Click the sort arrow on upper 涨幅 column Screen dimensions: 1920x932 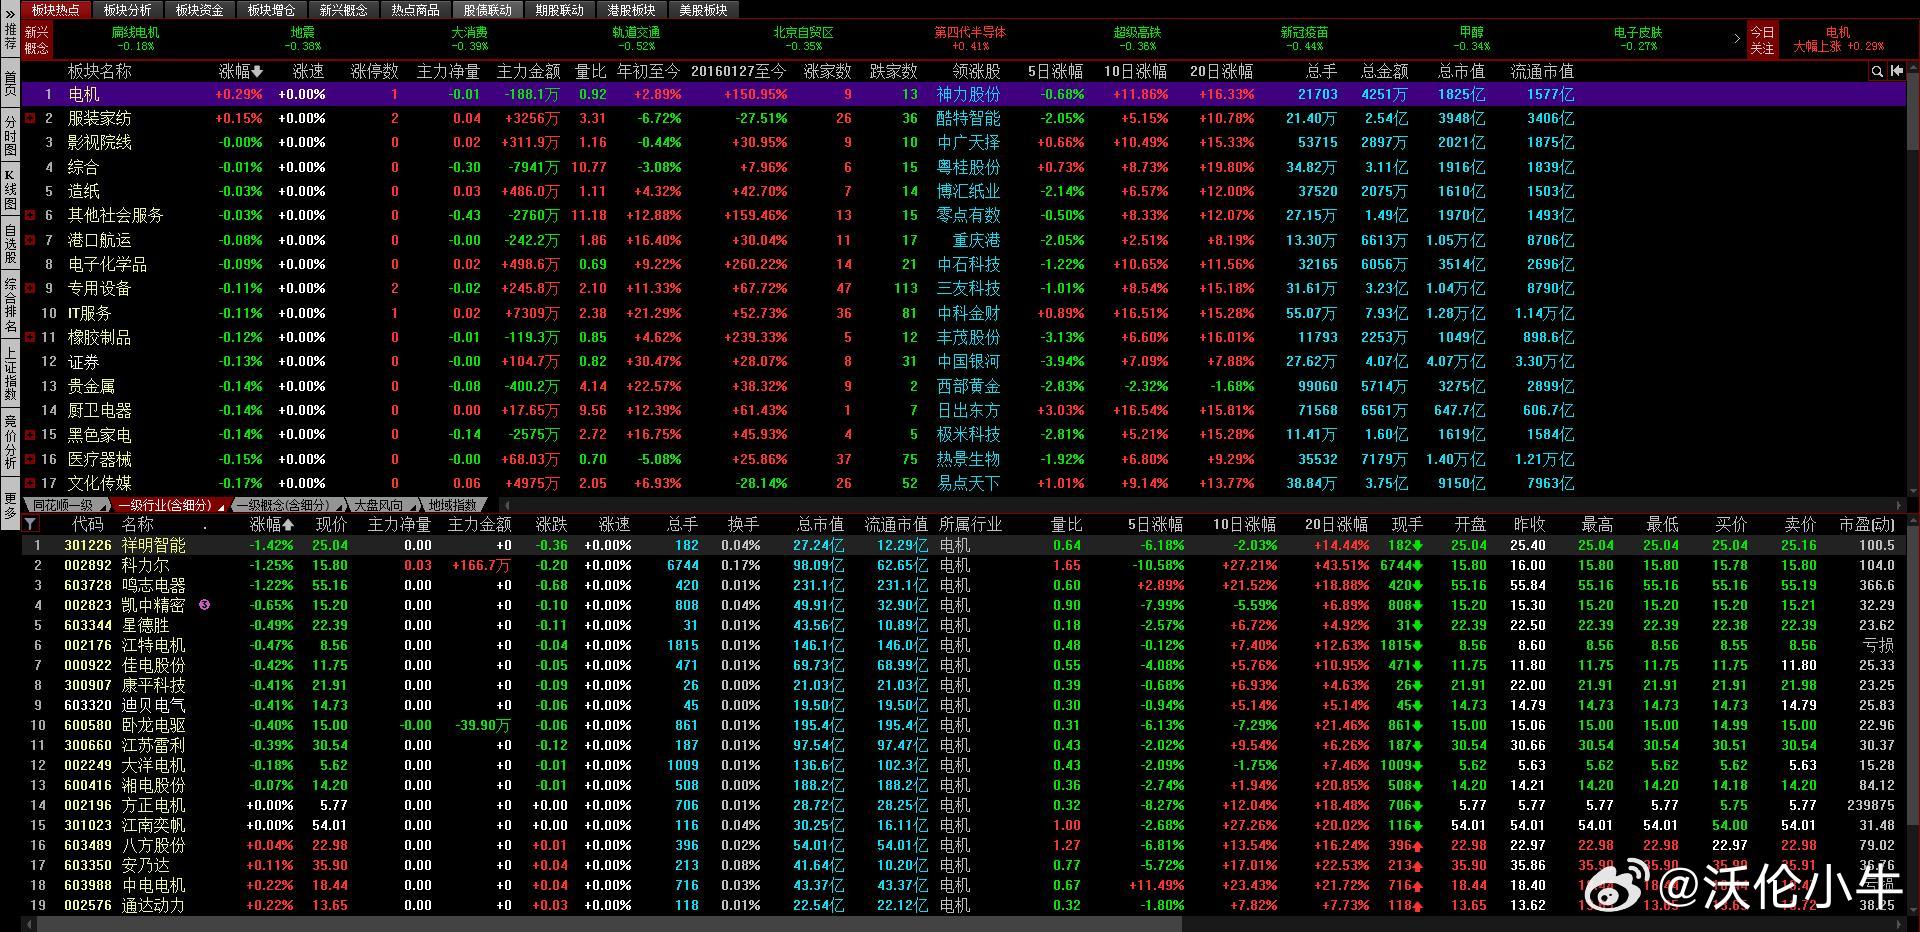(257, 72)
